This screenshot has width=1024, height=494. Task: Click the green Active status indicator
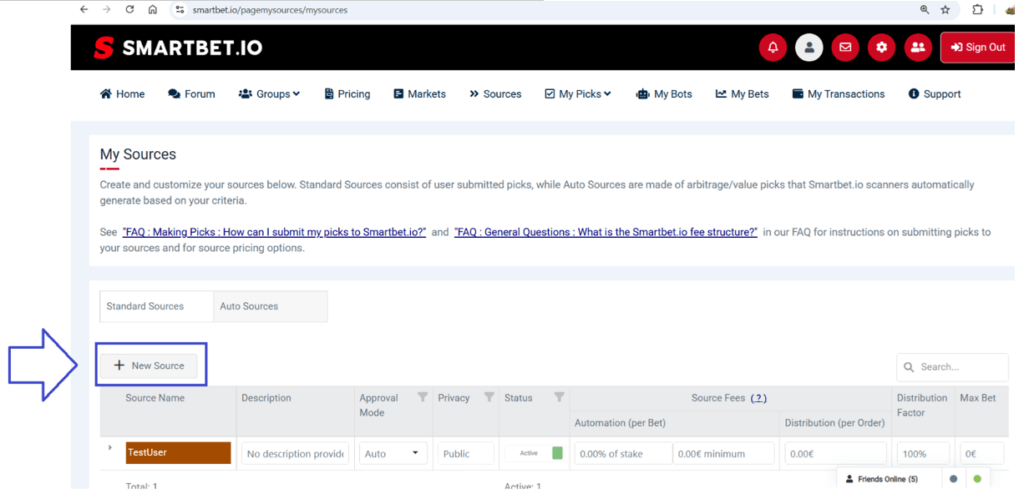pos(557,453)
